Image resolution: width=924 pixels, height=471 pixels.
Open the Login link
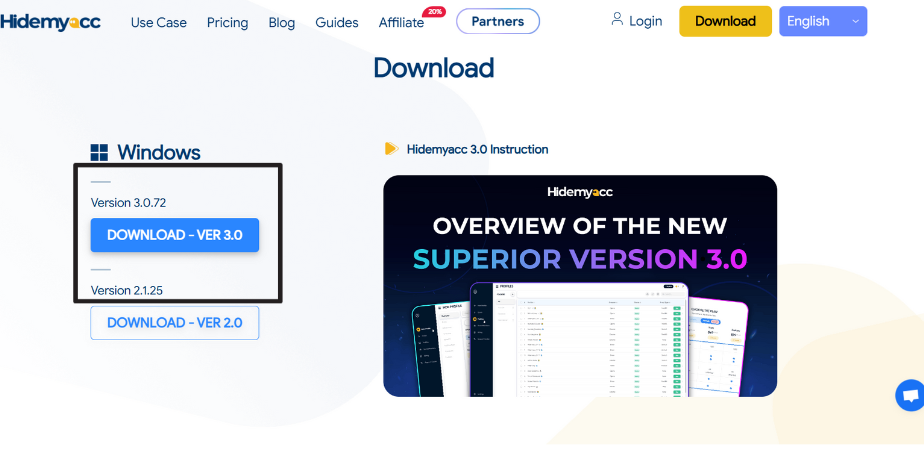click(x=645, y=21)
